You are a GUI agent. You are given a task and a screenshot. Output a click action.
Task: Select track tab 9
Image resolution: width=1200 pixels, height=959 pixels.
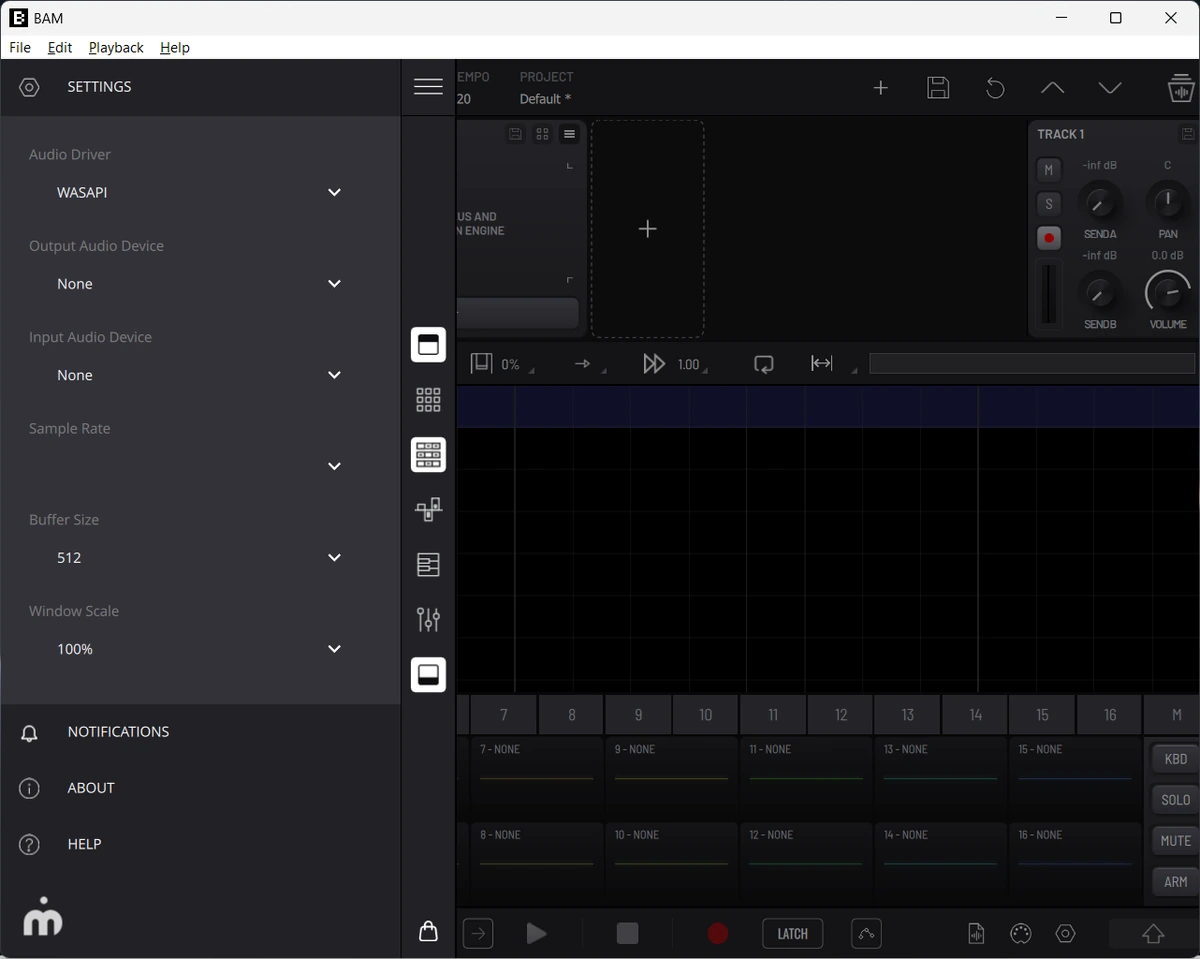(x=638, y=715)
